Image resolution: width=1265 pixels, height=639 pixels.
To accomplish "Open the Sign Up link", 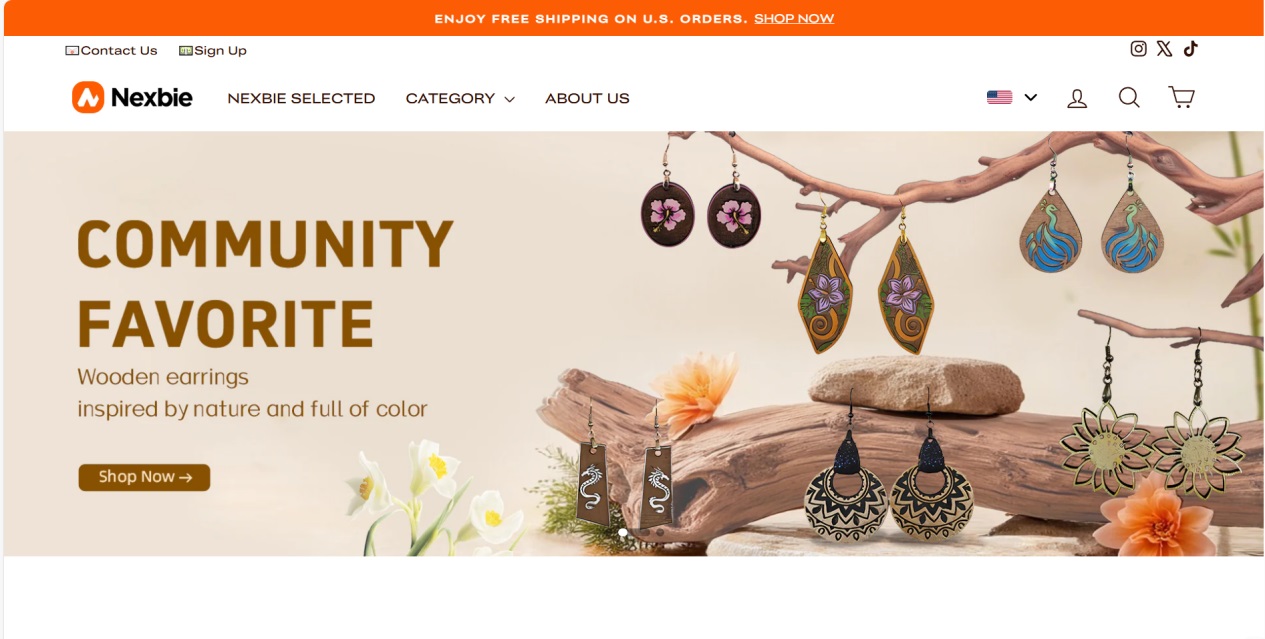I will coord(220,51).
